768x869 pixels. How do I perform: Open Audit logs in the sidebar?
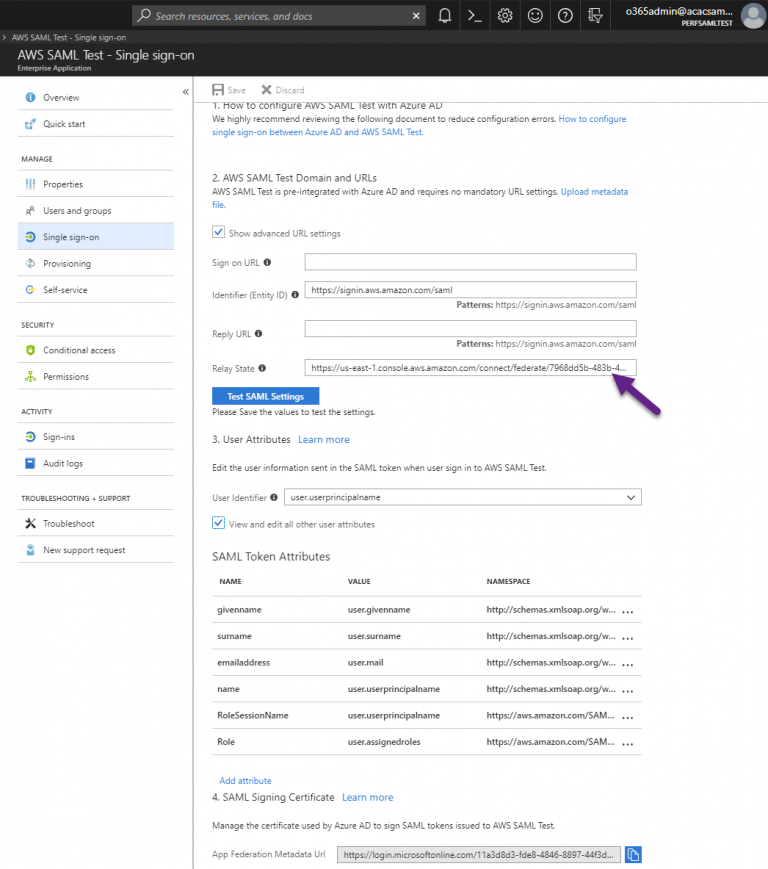(65, 461)
